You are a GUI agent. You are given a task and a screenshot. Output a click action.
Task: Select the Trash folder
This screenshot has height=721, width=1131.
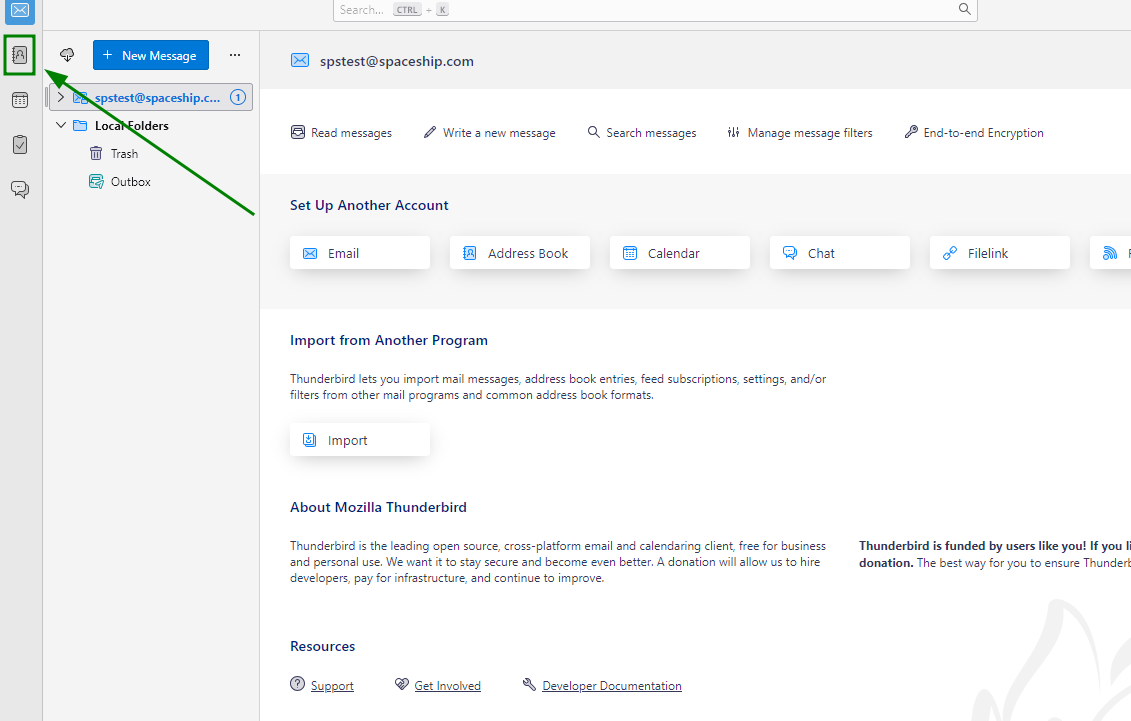123,153
